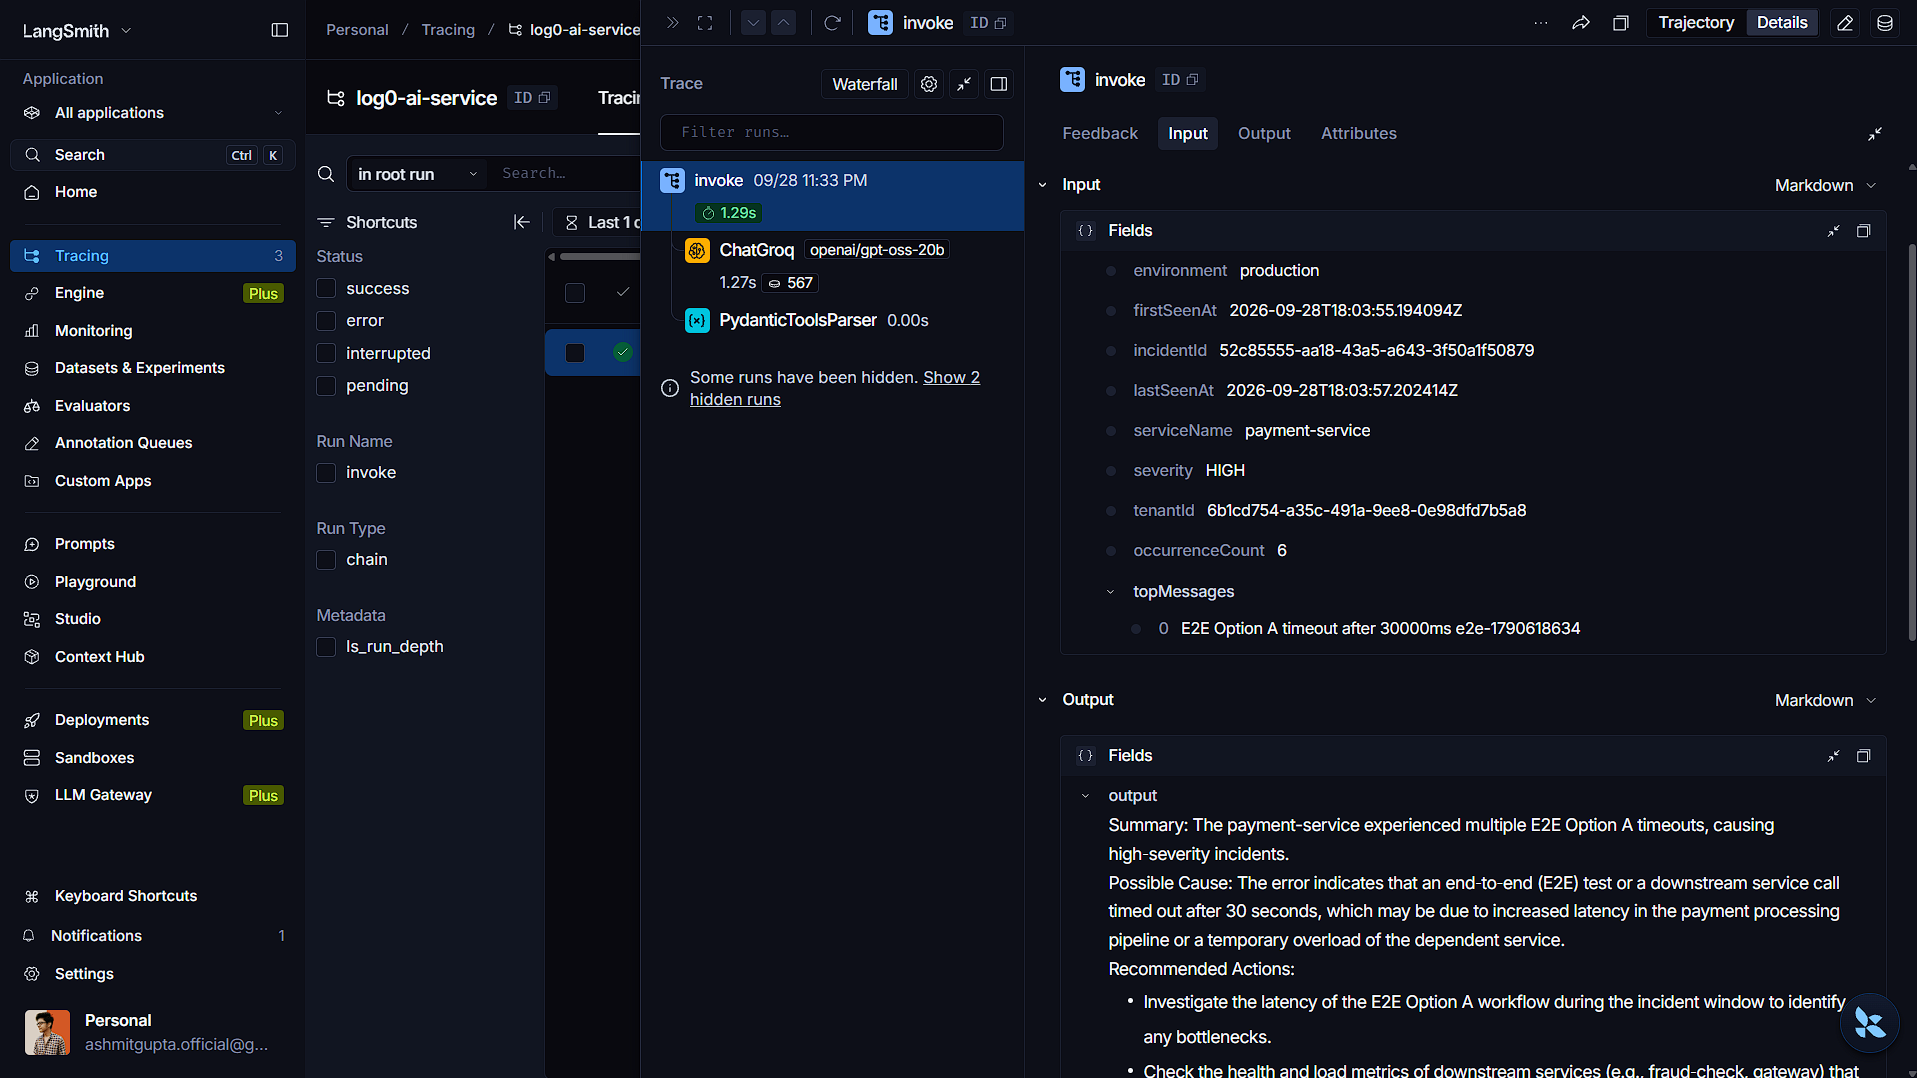Open the Output Markdown format dropdown
The height and width of the screenshot is (1078, 1917).
[x=1825, y=700]
